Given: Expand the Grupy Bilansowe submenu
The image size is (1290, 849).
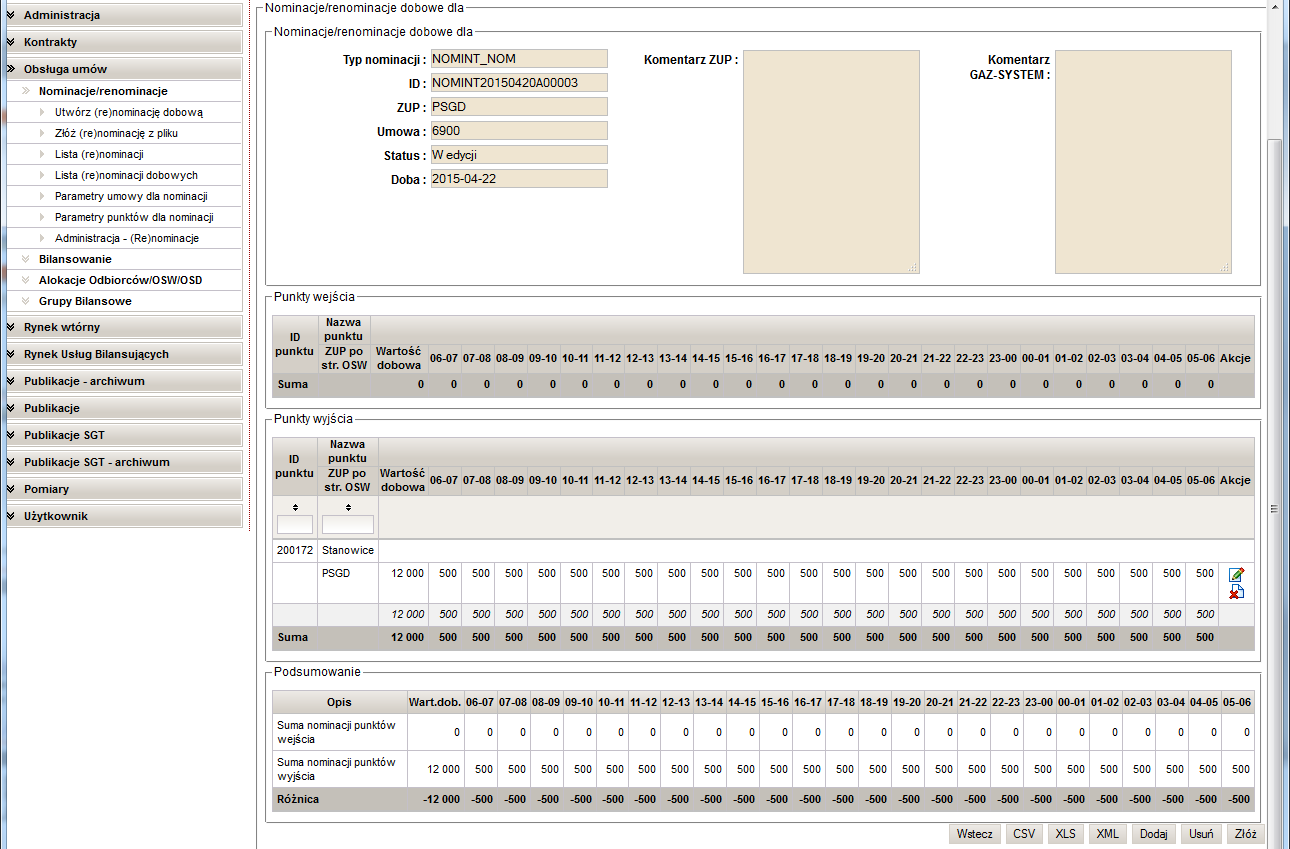Looking at the screenshot, I should pos(124,301).
